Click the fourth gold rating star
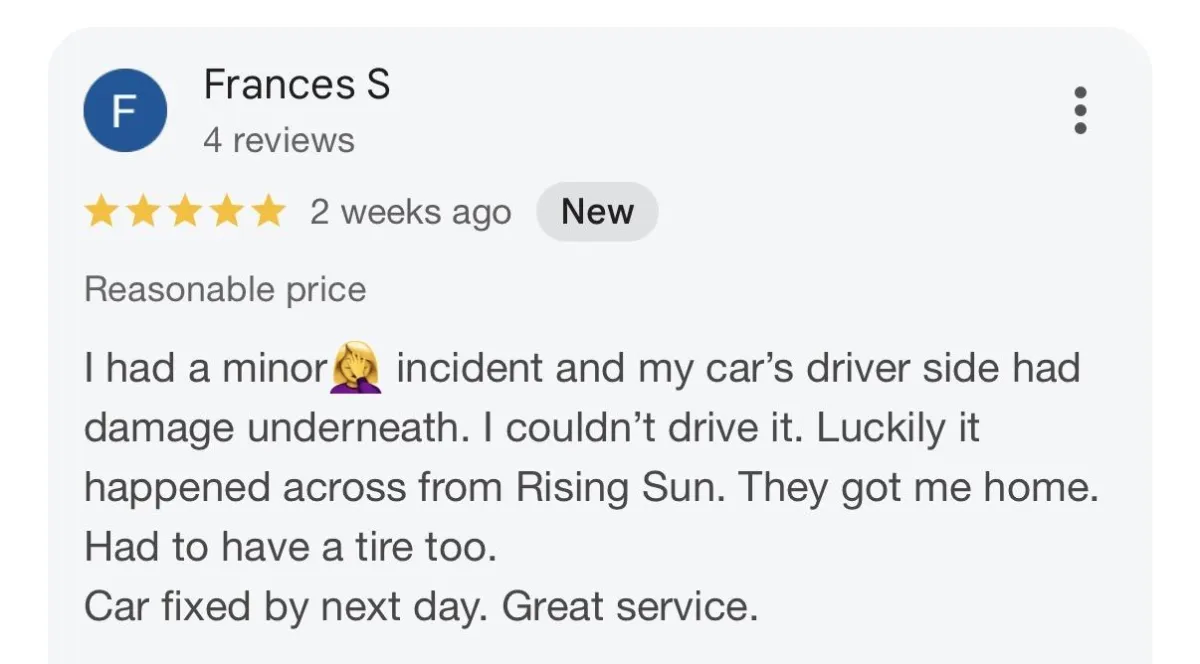 click(x=226, y=212)
